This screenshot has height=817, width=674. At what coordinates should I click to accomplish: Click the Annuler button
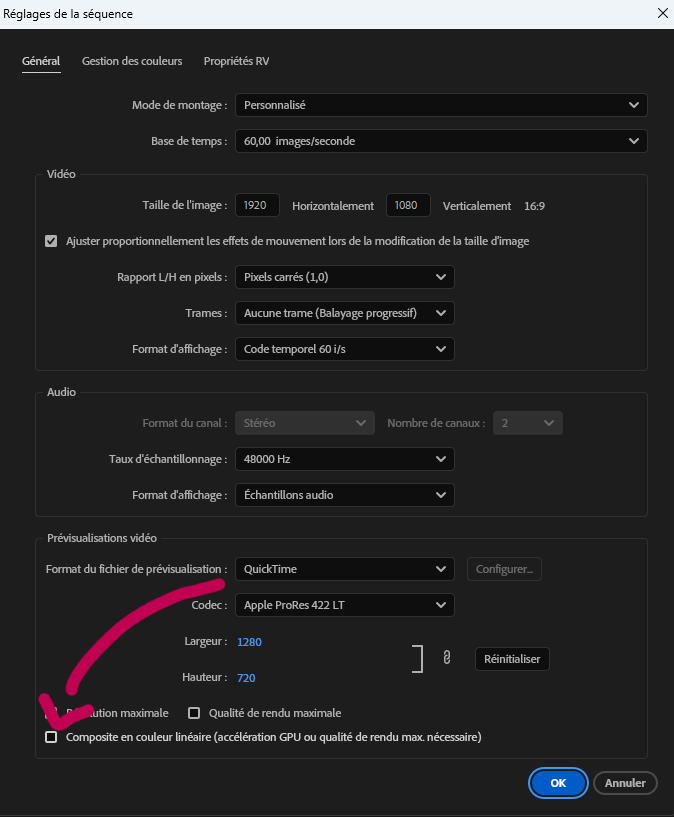pos(625,783)
